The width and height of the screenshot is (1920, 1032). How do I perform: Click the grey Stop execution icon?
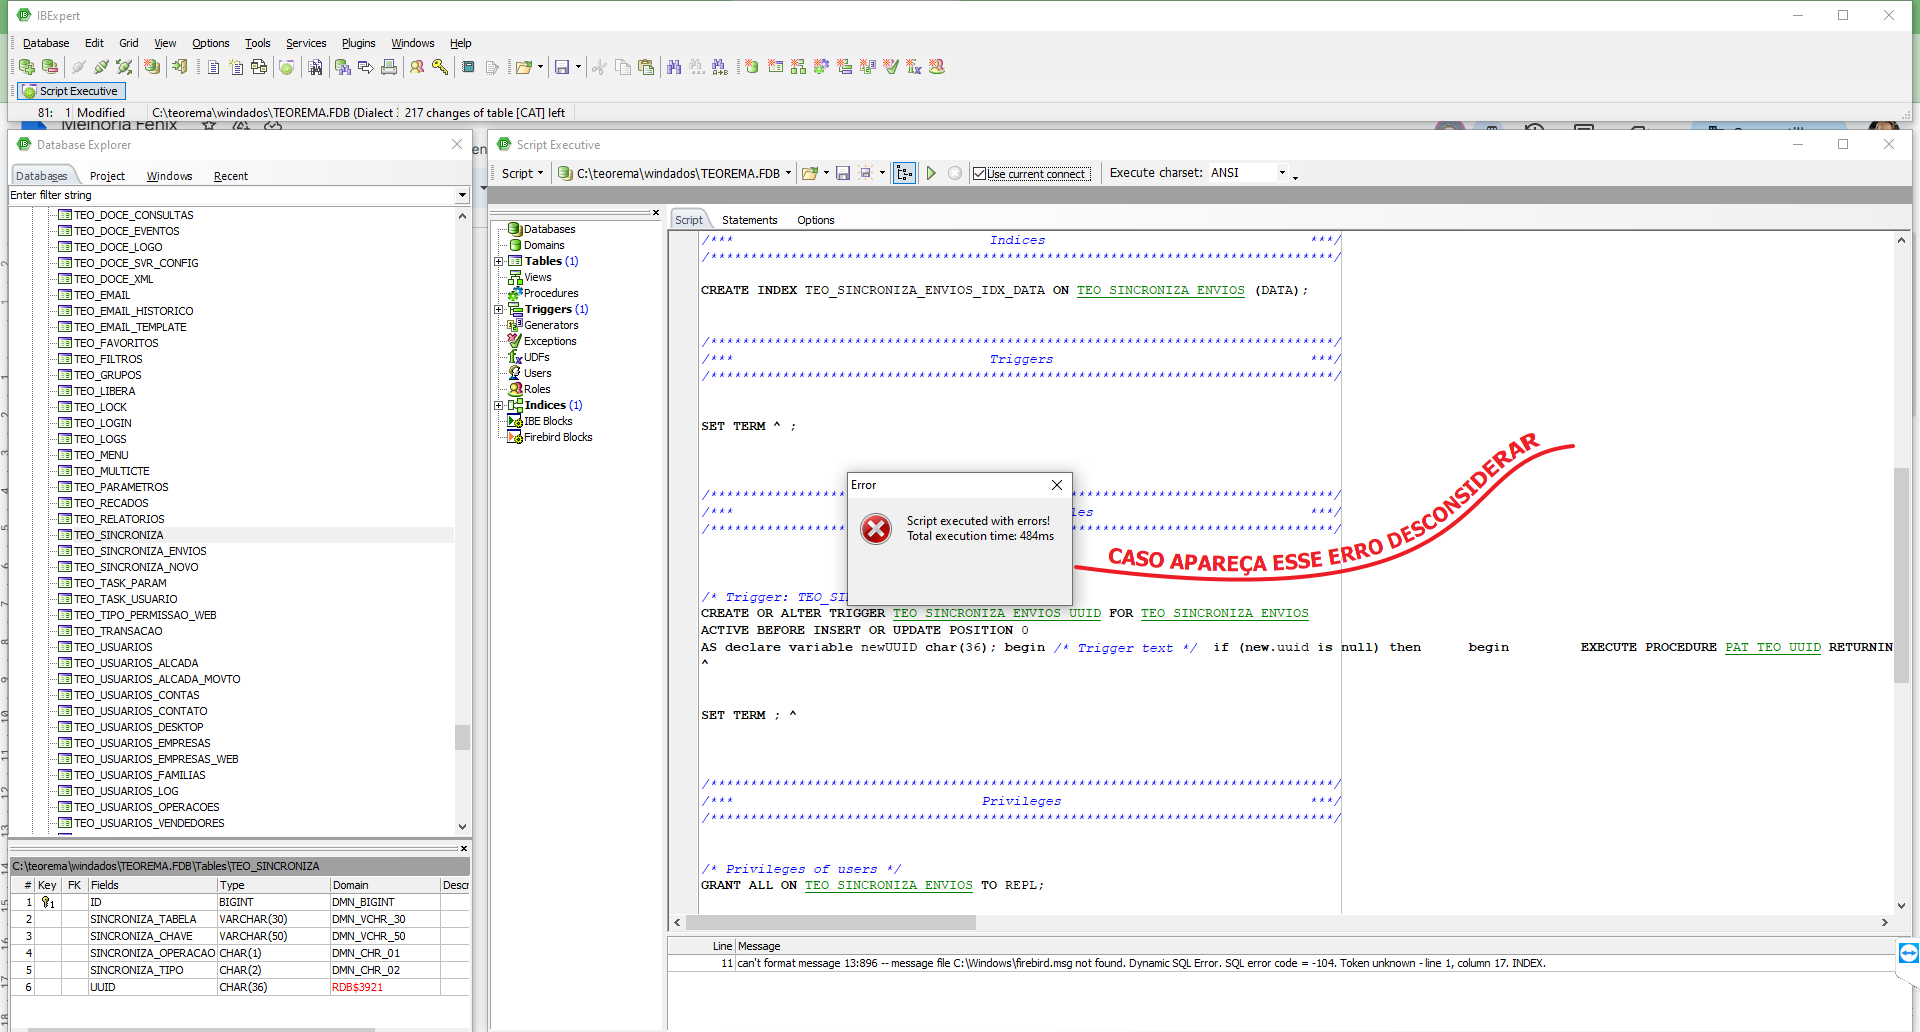955,173
